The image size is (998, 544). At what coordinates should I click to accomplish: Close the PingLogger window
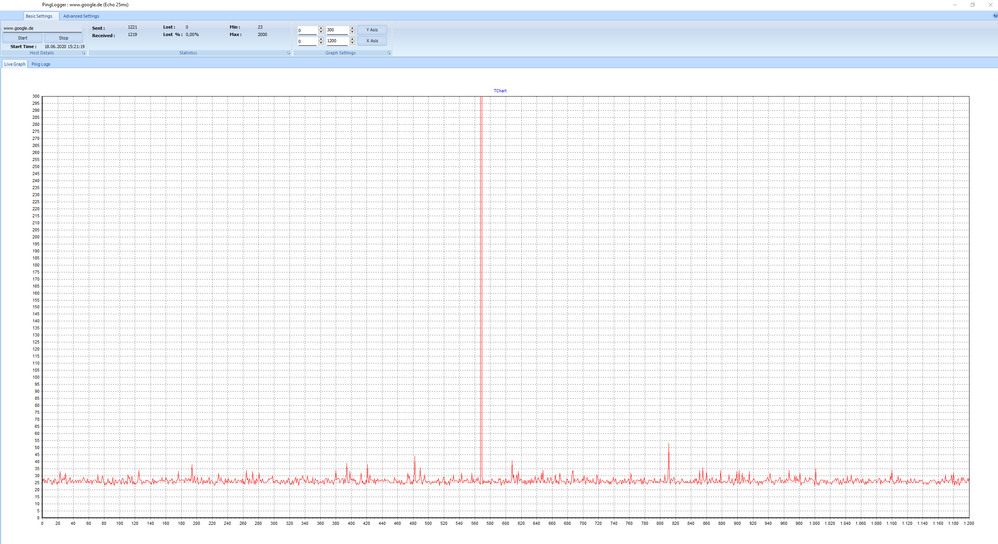pyautogui.click(x=990, y=4)
